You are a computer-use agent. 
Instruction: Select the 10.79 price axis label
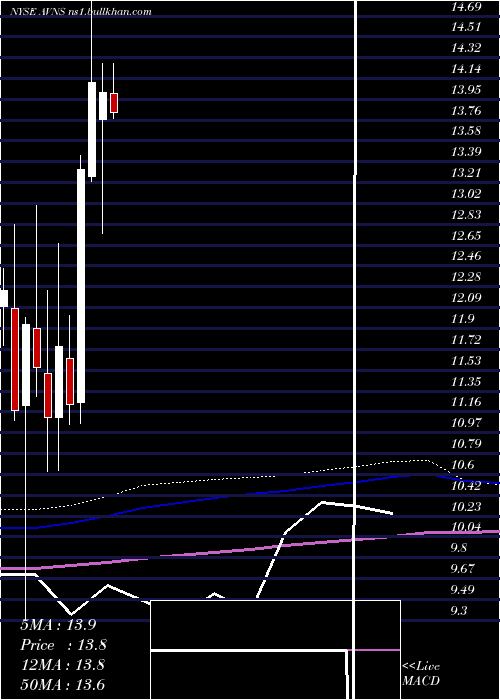click(466, 443)
